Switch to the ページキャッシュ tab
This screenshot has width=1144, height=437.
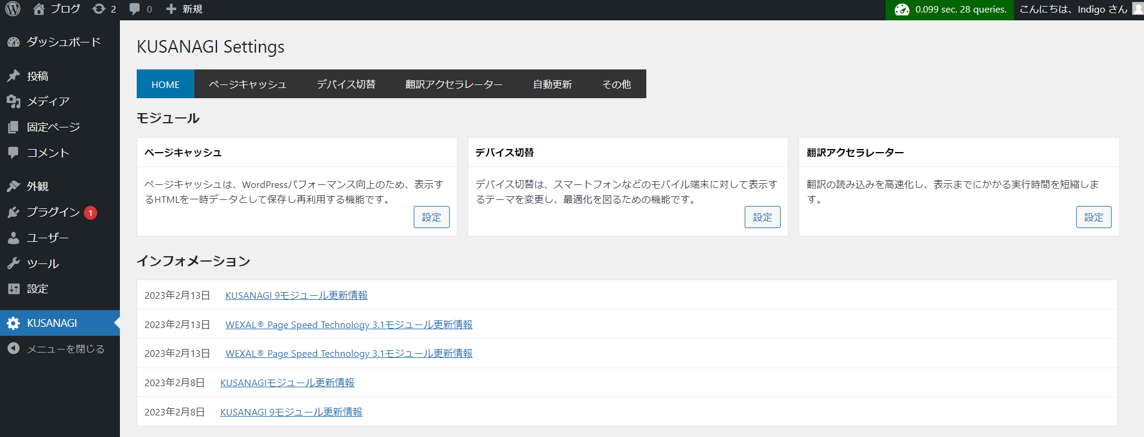(x=247, y=84)
